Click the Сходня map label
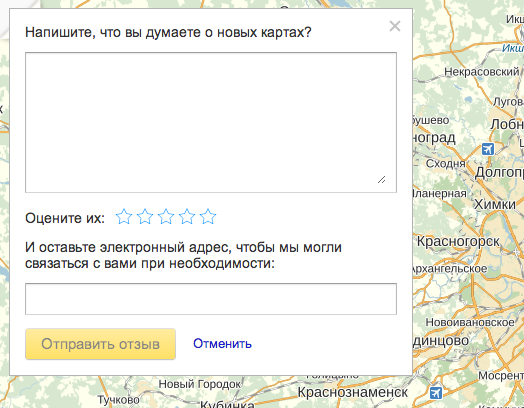The width and height of the screenshot is (524, 408). tap(445, 164)
